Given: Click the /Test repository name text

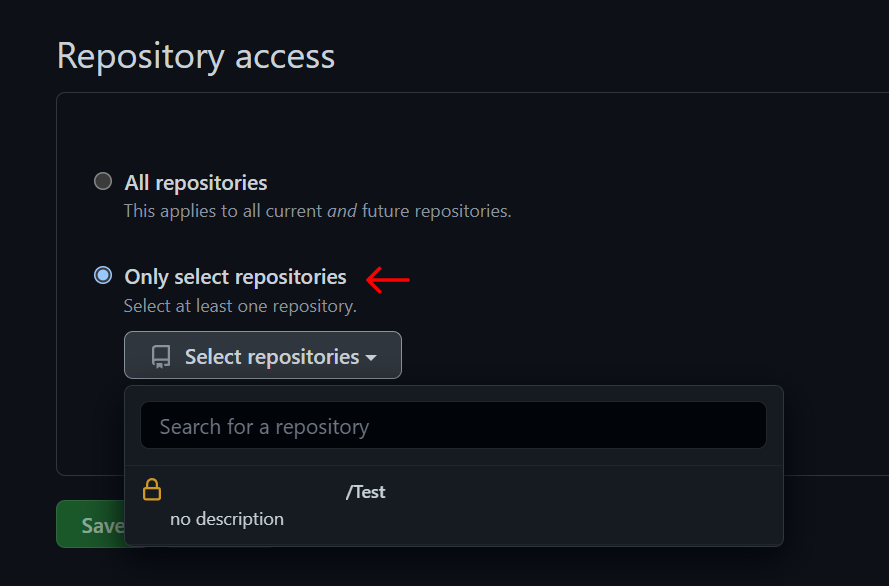Looking at the screenshot, I should [x=366, y=492].
